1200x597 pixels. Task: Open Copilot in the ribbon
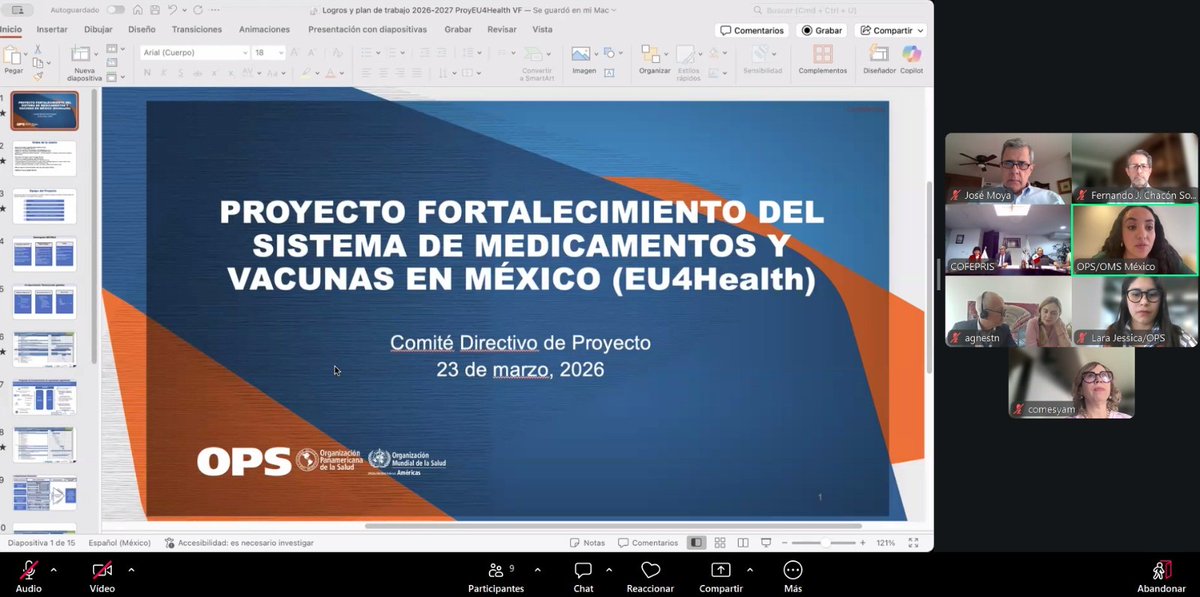(911, 54)
